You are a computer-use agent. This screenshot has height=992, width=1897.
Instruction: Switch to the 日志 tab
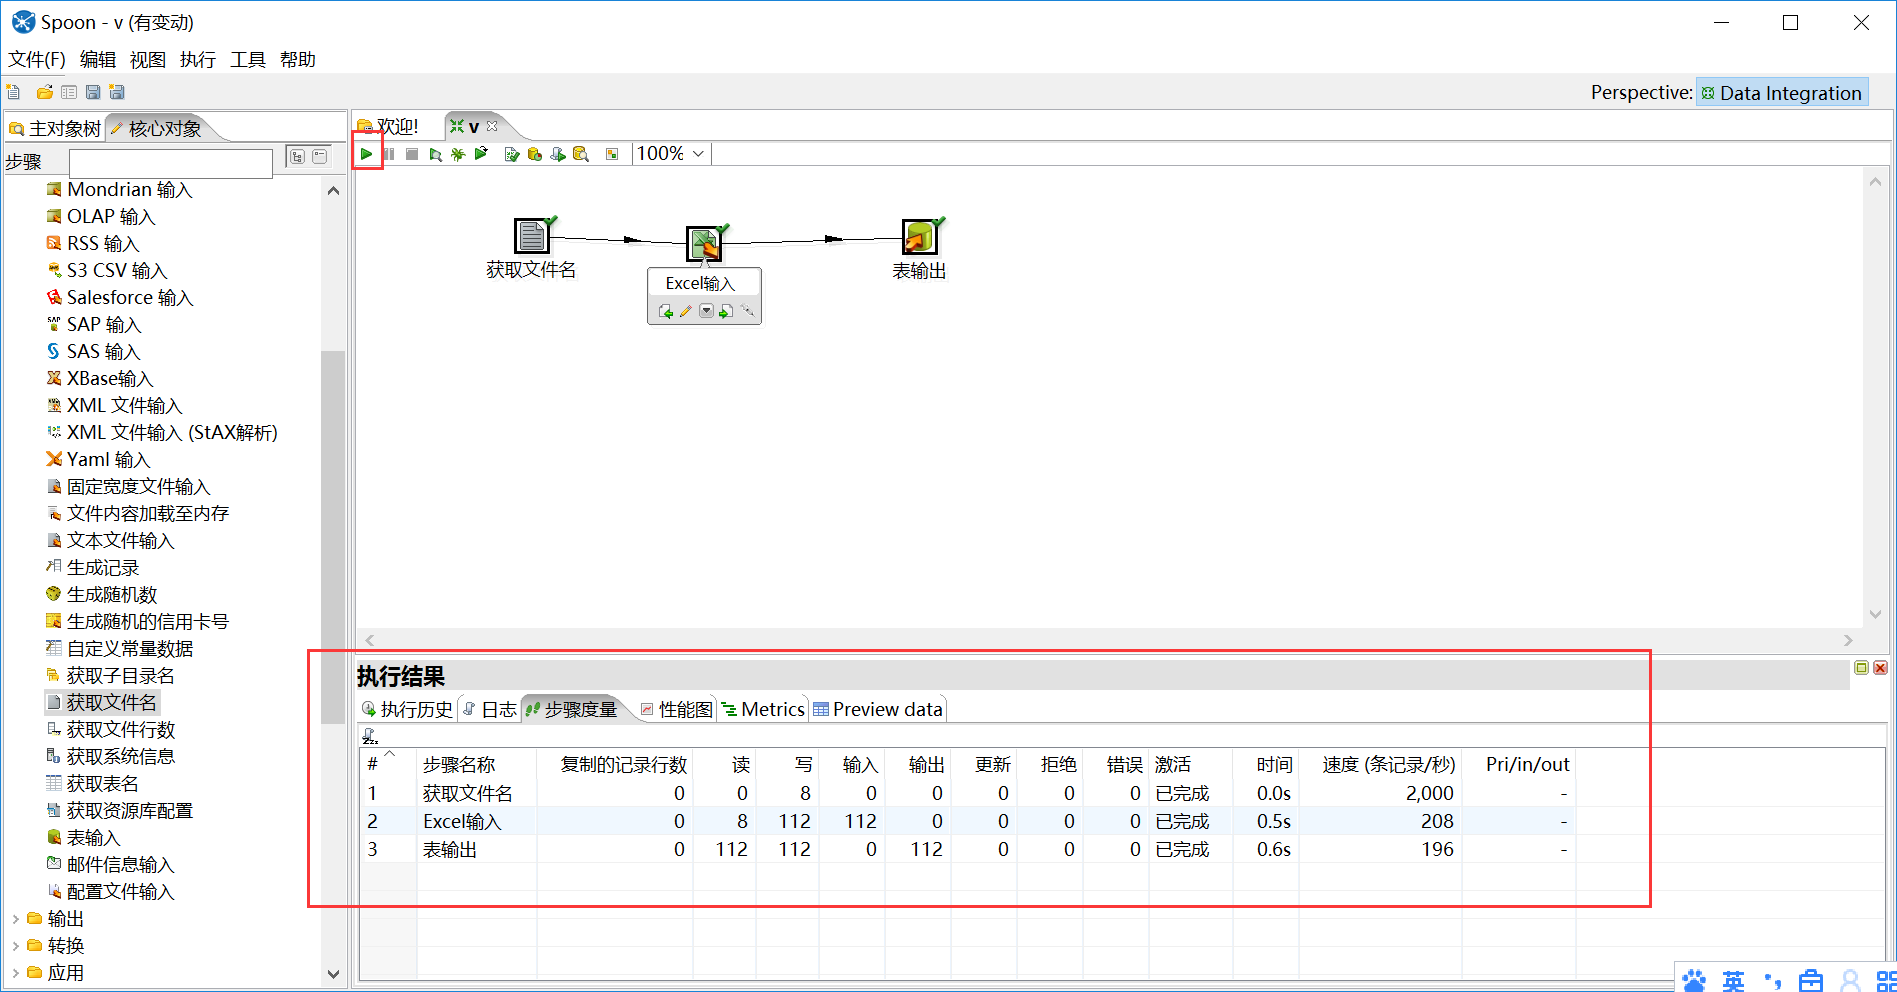(490, 709)
